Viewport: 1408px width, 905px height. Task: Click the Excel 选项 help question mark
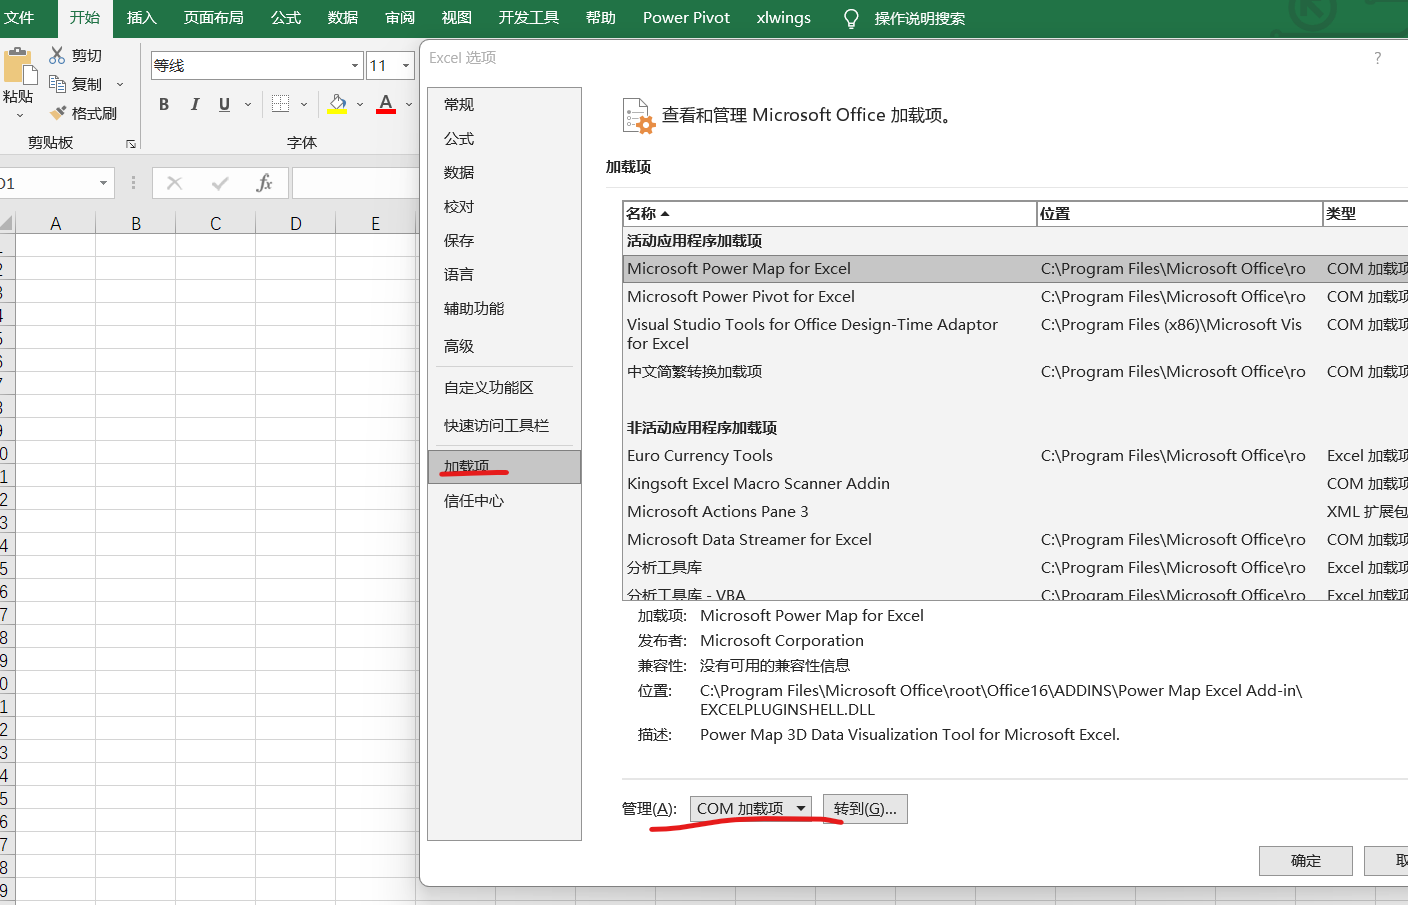1378,58
